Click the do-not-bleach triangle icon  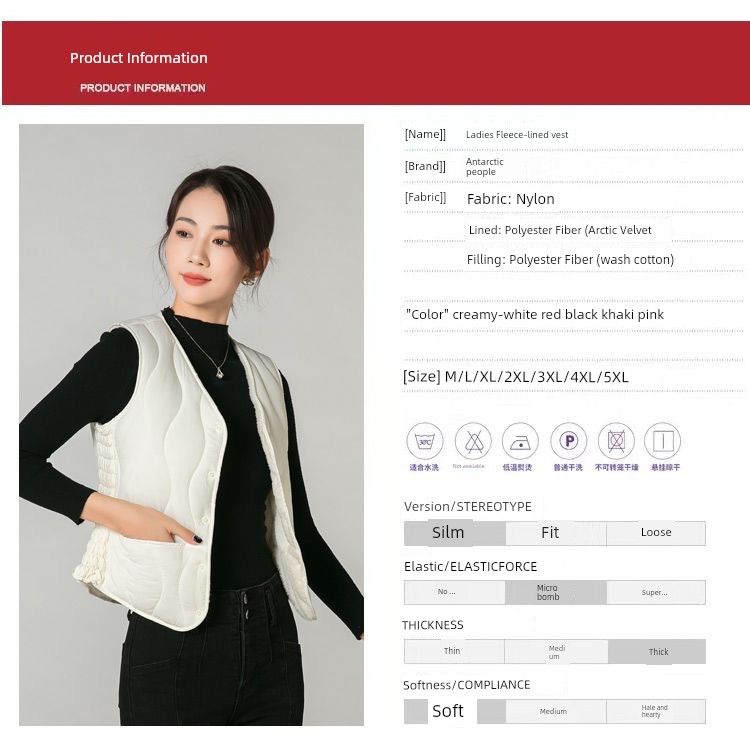point(473,441)
